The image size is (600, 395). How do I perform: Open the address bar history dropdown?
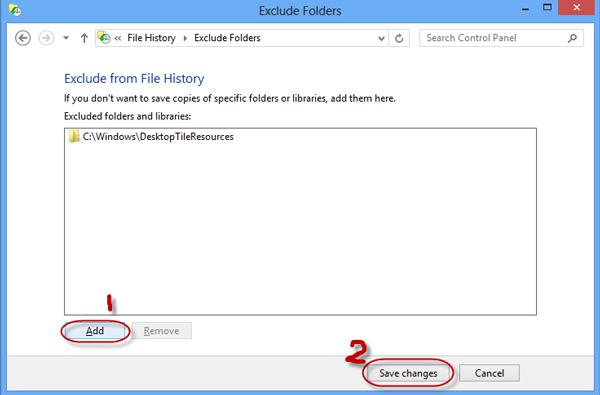coord(381,38)
